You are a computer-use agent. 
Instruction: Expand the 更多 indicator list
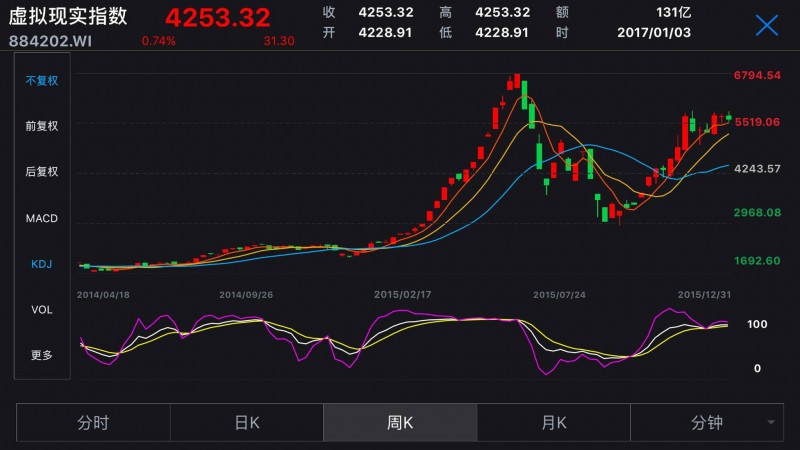click(x=42, y=355)
